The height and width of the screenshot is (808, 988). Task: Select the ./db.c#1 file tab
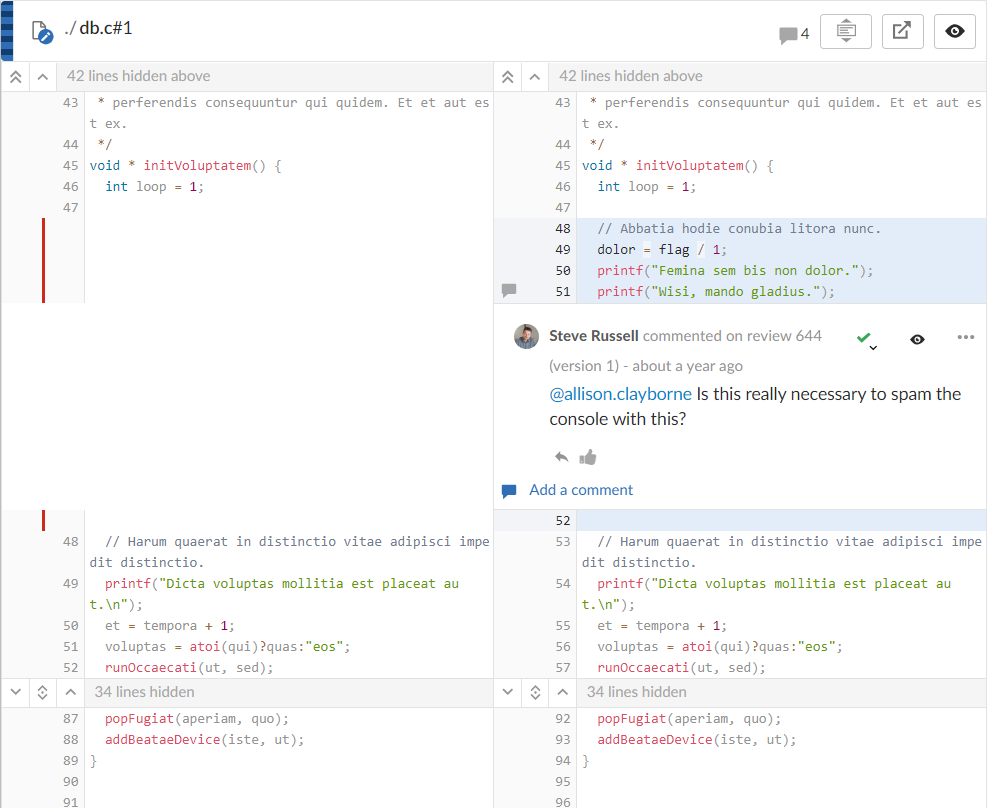tap(99, 28)
